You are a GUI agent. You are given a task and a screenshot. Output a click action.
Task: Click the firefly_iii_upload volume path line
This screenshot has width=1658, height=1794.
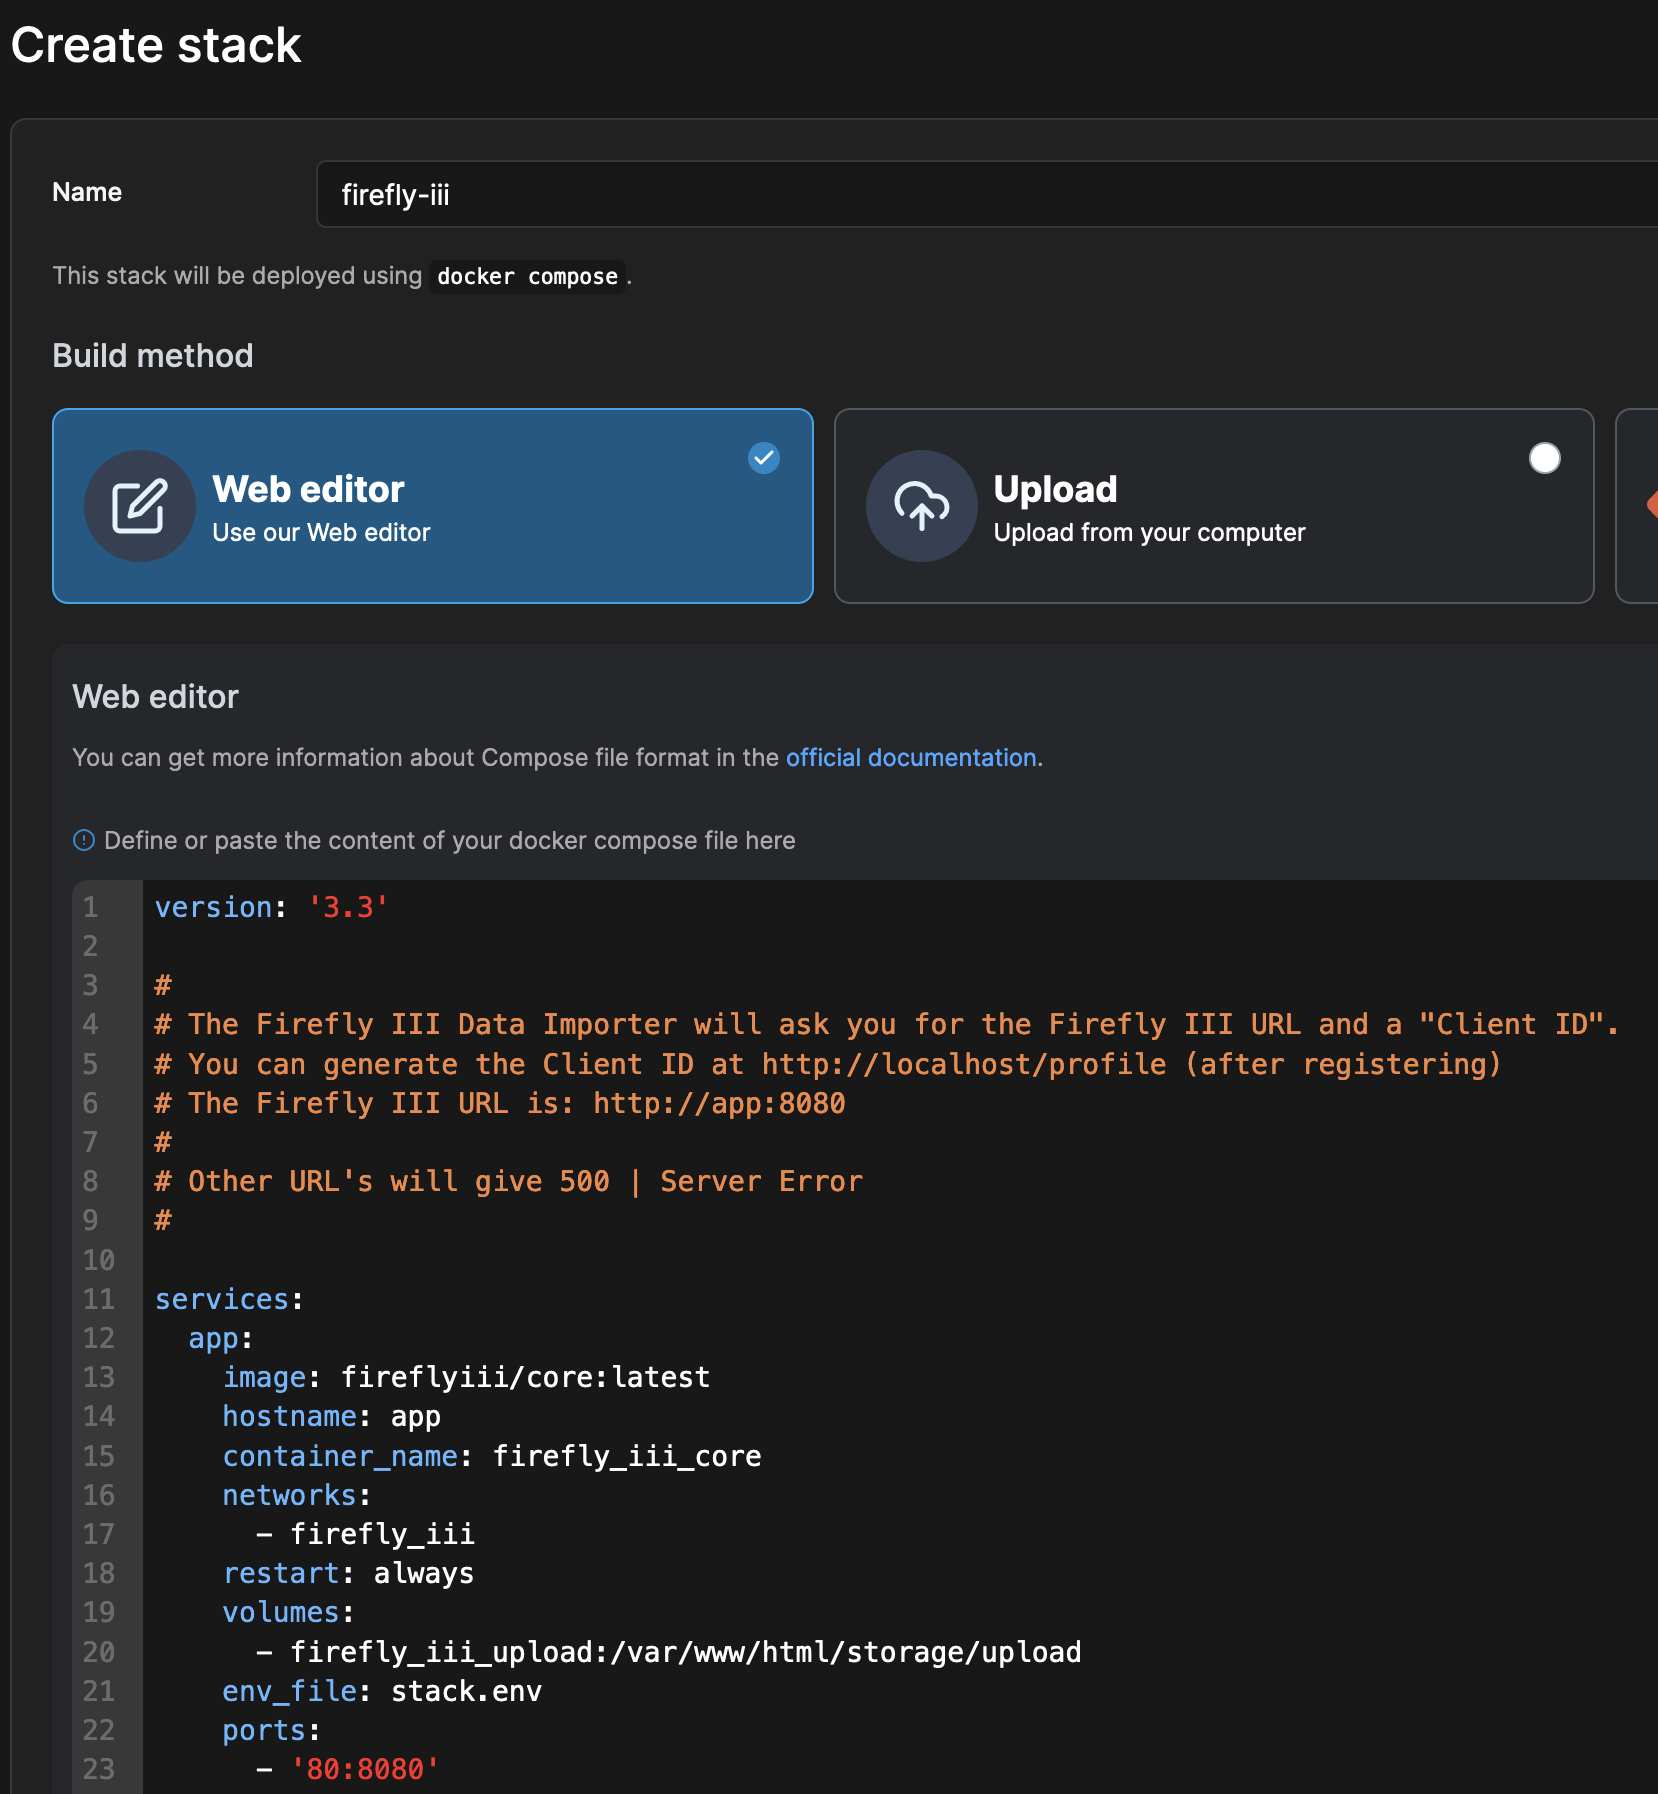tap(685, 1652)
